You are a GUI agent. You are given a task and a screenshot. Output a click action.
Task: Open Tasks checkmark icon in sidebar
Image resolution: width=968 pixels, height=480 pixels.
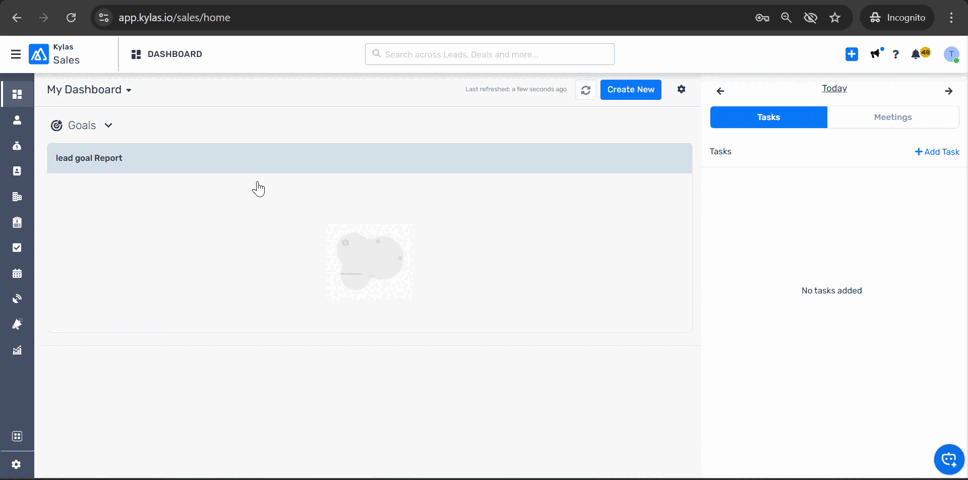point(17,247)
